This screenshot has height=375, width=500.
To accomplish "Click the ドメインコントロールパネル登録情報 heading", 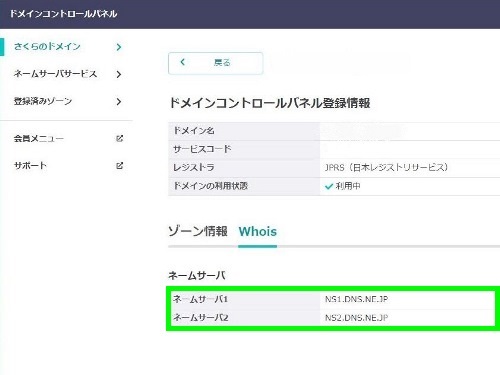I will (269, 103).
